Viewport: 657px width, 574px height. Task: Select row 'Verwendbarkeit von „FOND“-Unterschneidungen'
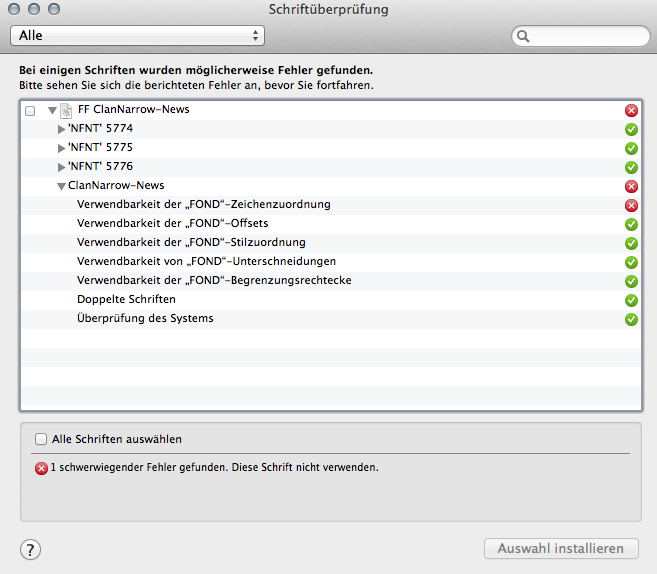pyautogui.click(x=331, y=261)
